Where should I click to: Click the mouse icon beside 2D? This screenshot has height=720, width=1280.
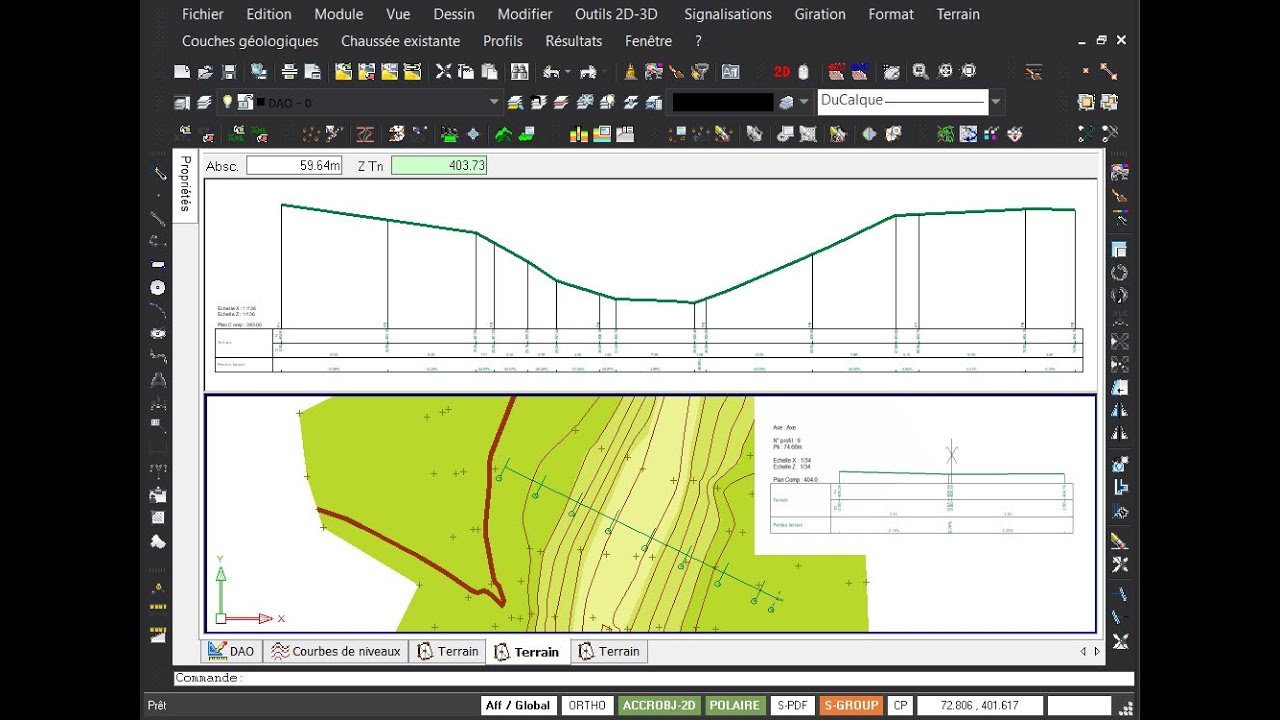pos(803,72)
